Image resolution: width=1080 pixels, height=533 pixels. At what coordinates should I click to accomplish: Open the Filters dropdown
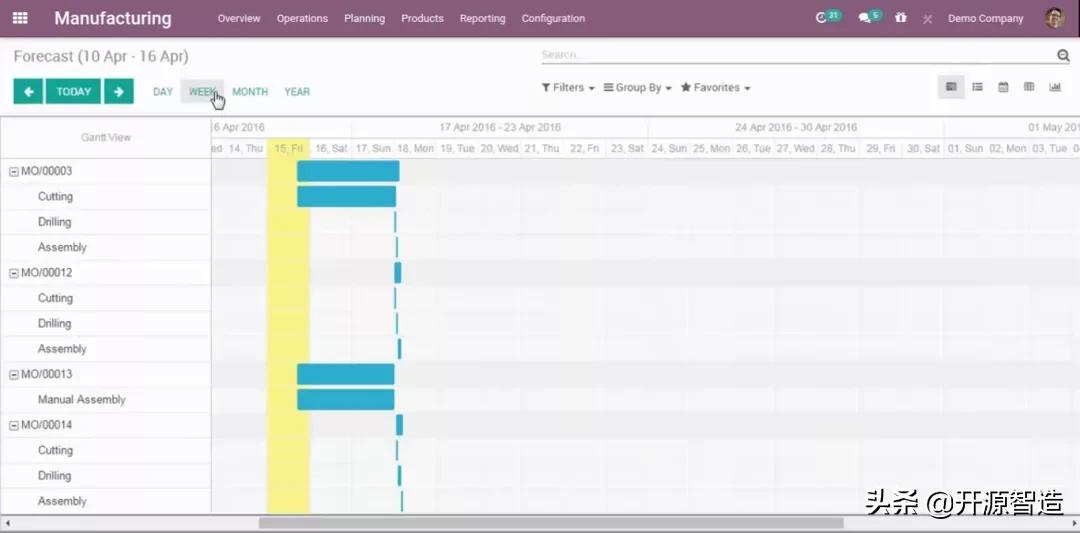pyautogui.click(x=568, y=87)
